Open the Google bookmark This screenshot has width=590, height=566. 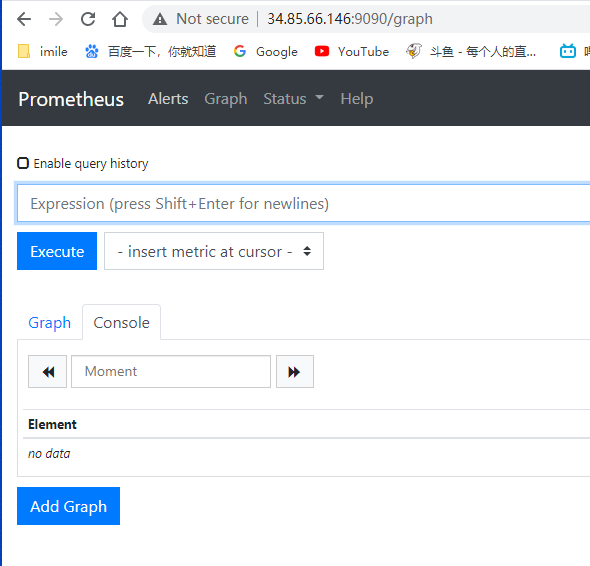pos(266,52)
